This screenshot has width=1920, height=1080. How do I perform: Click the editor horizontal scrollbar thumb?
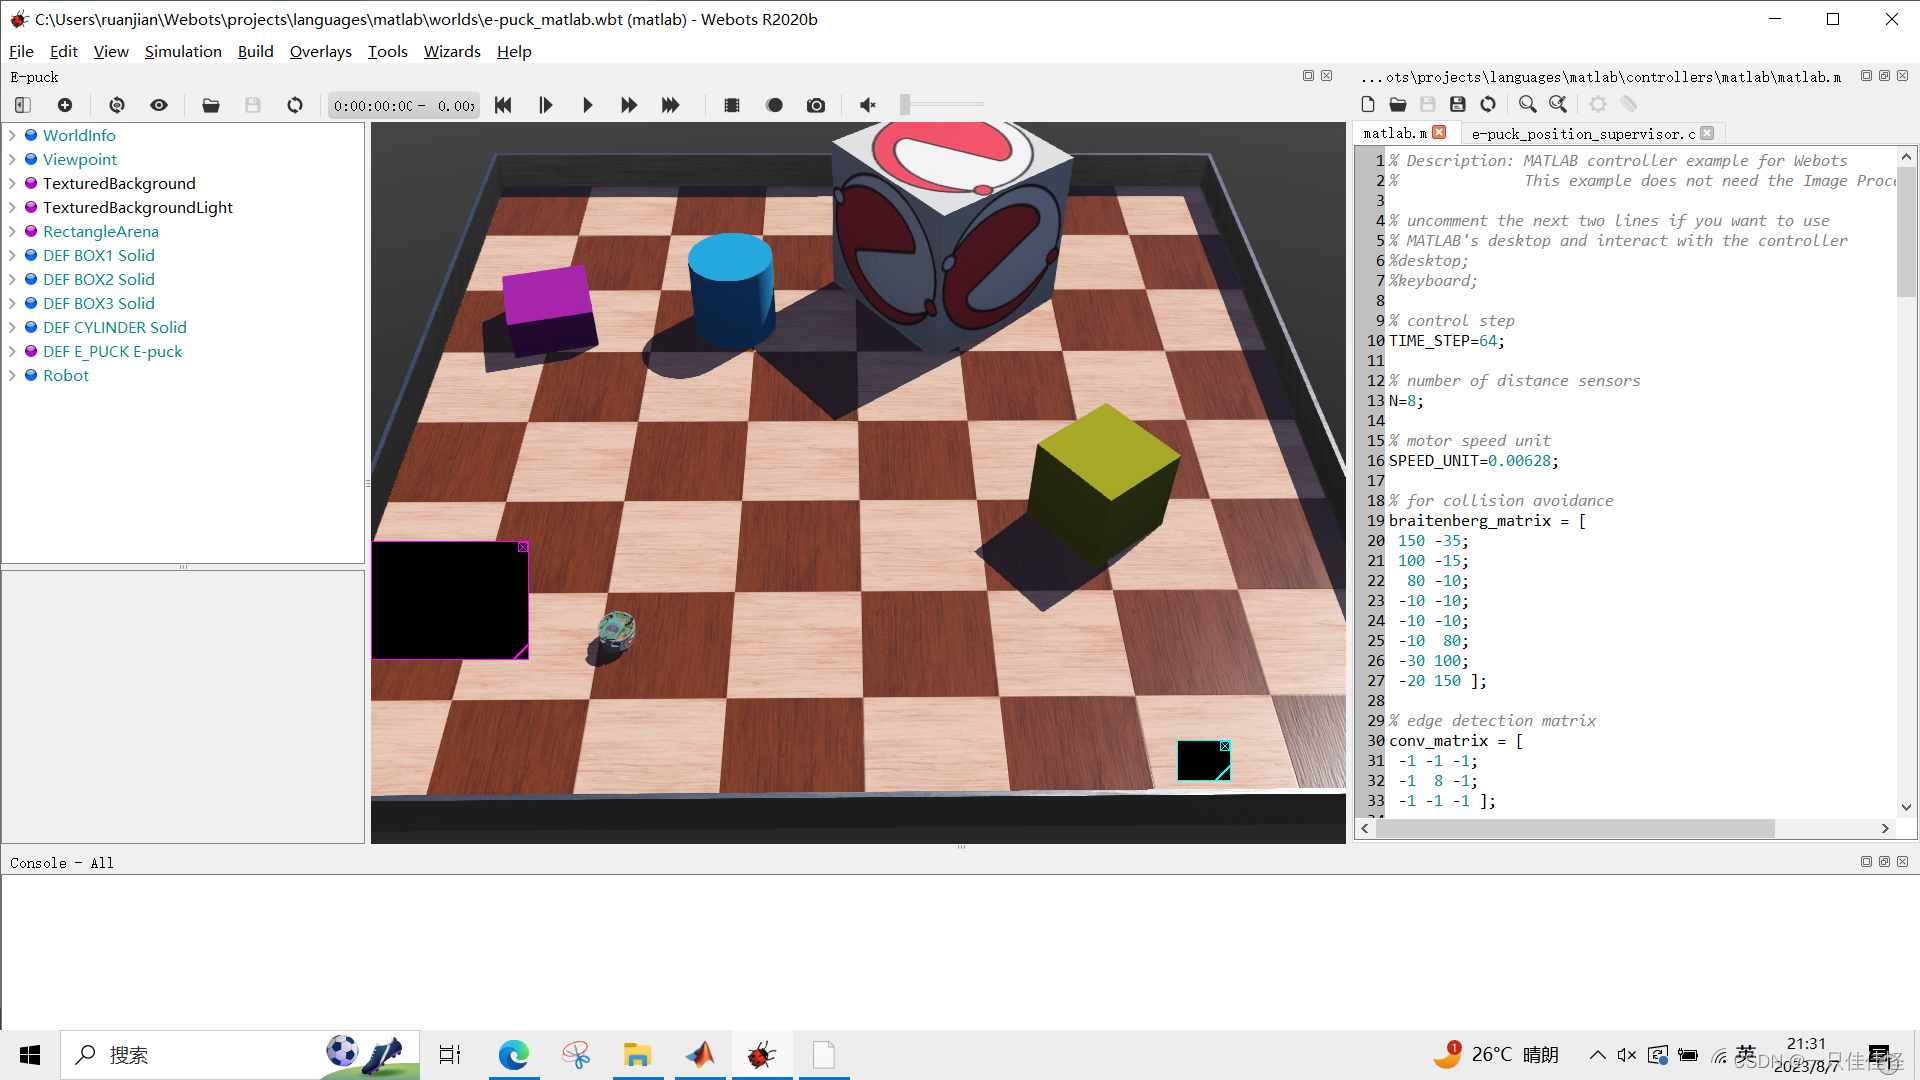(1575, 828)
